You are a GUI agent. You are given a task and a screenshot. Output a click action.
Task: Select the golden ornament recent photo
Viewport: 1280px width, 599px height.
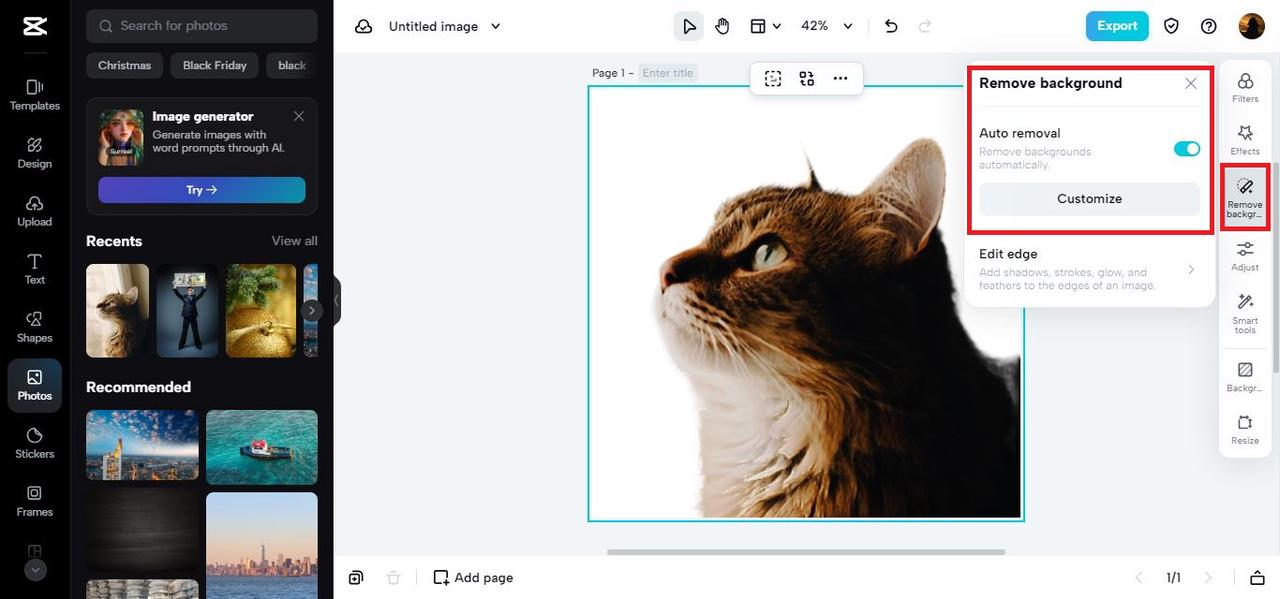pyautogui.click(x=261, y=310)
